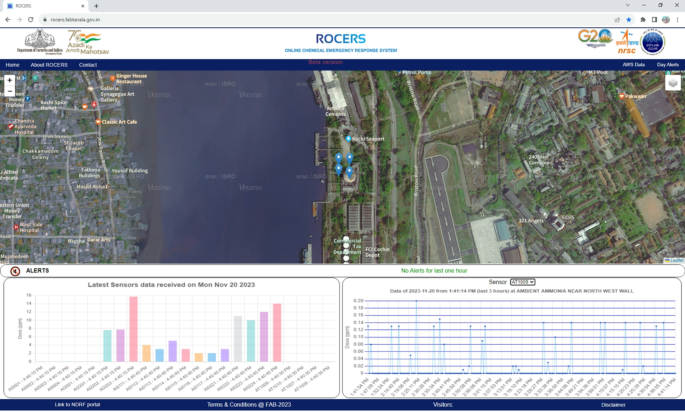Reload the page in browser
The width and height of the screenshot is (685, 412).
pyautogui.click(x=31, y=19)
